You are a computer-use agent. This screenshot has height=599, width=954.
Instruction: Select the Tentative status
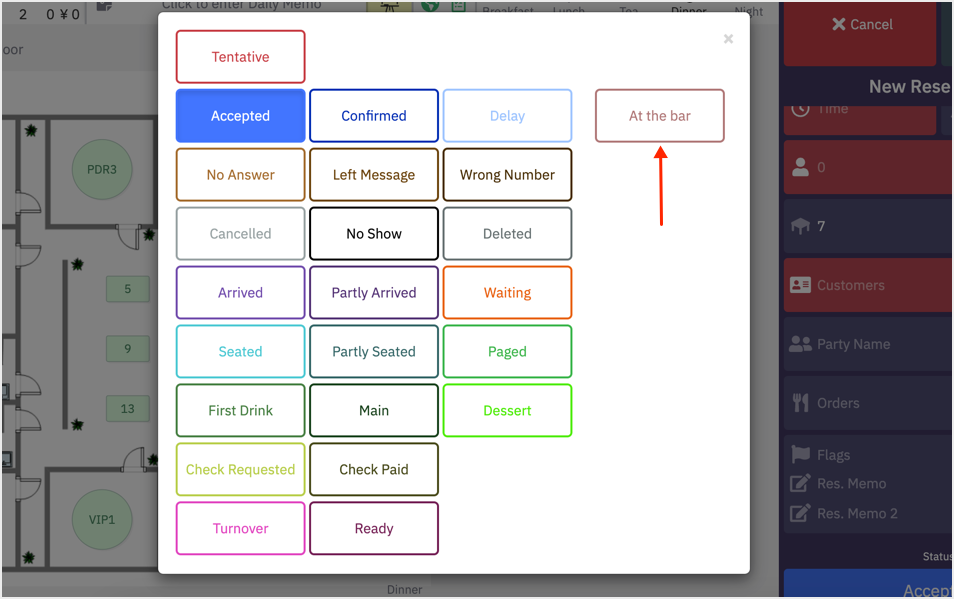coord(240,57)
